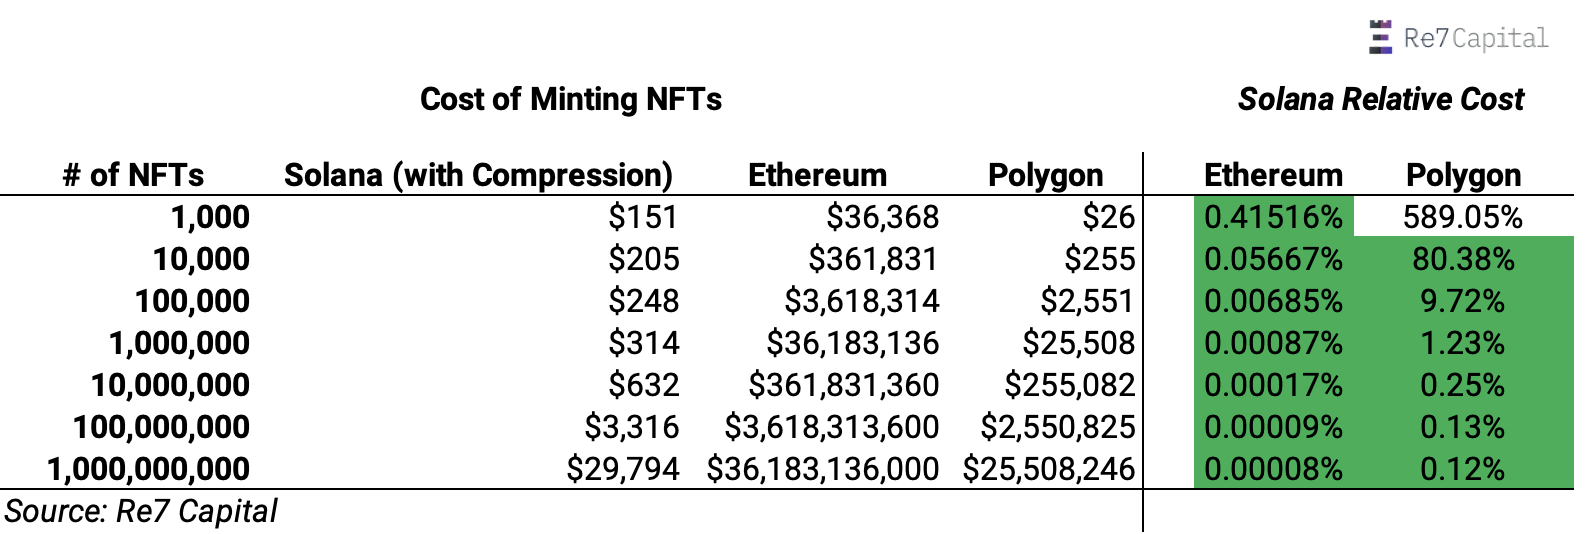Select the 1,000,000,000 NFTs row label

pyautogui.click(x=148, y=469)
